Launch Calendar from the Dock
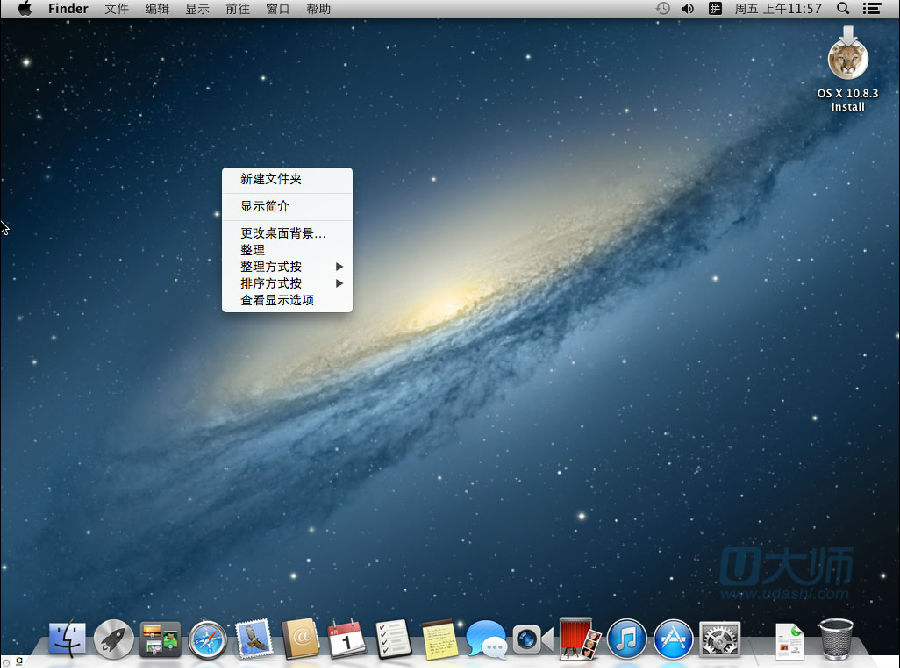Viewport: 900px width, 668px height. coord(347,637)
